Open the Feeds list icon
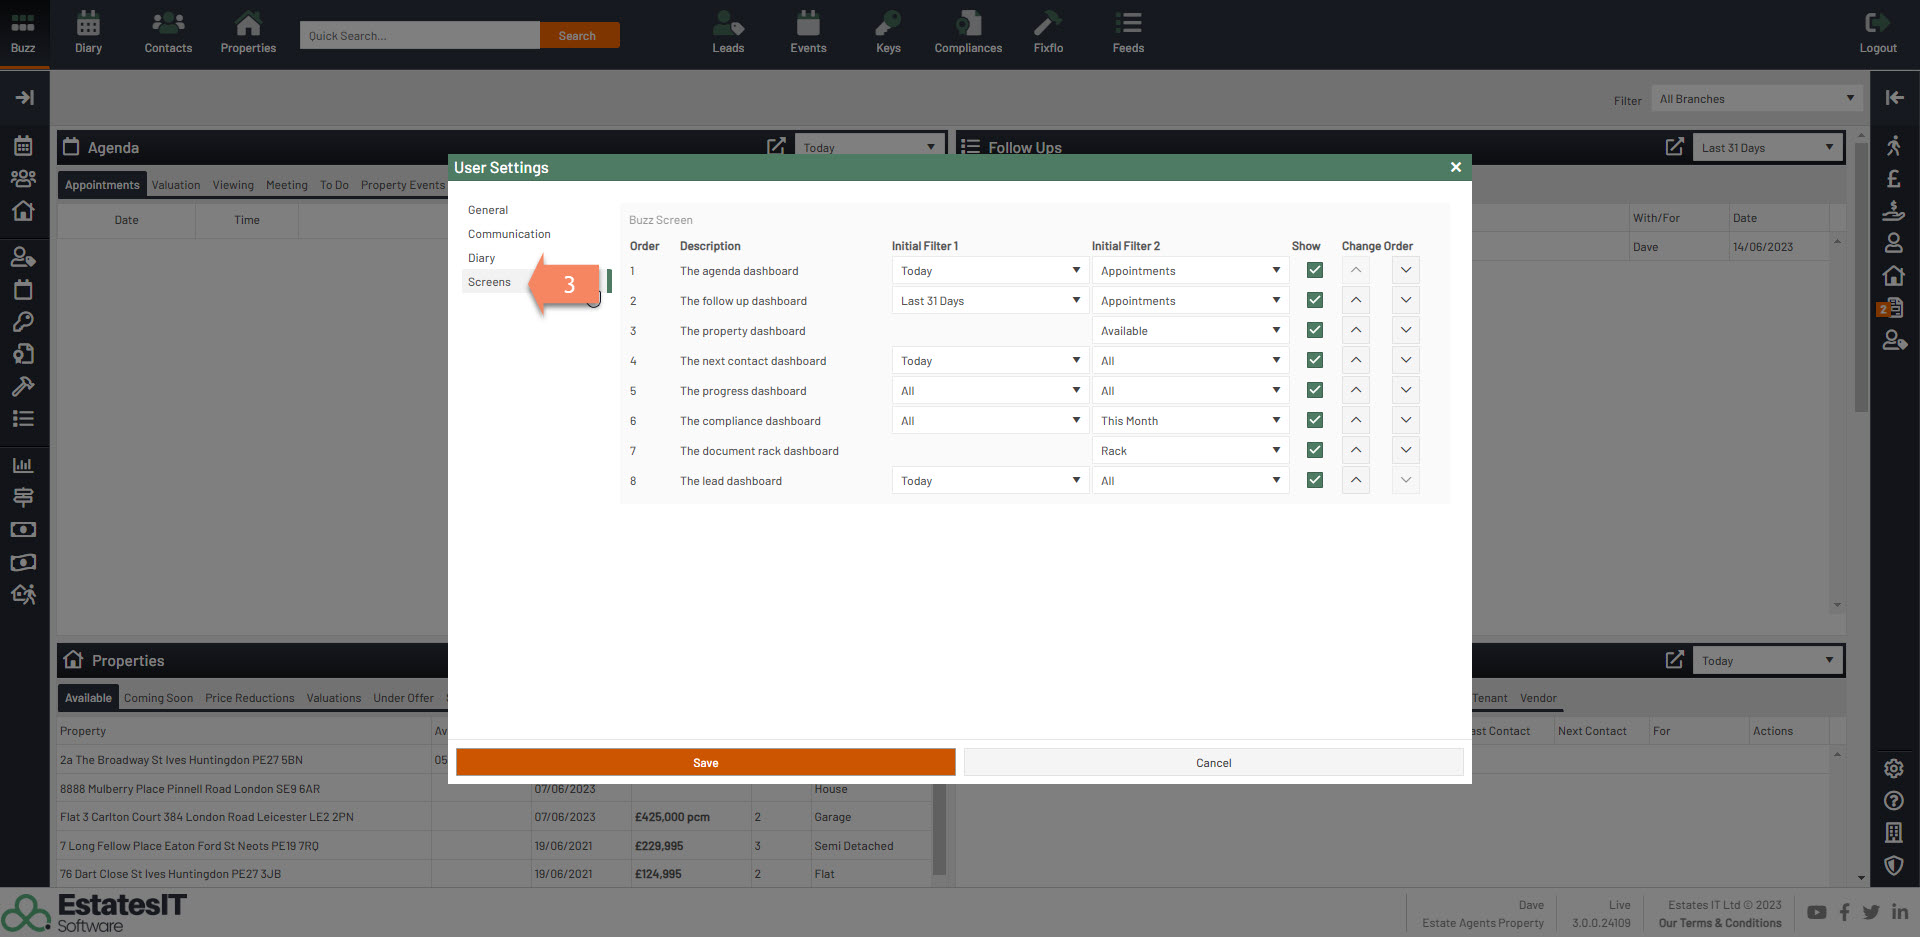This screenshot has height=937, width=1920. (1128, 32)
